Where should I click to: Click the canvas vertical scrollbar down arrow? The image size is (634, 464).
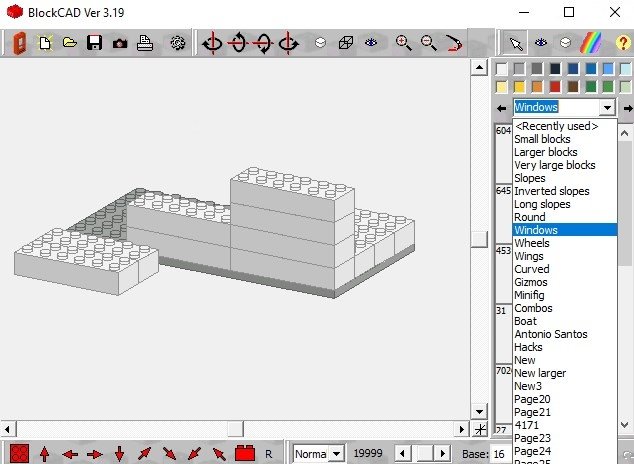479,411
